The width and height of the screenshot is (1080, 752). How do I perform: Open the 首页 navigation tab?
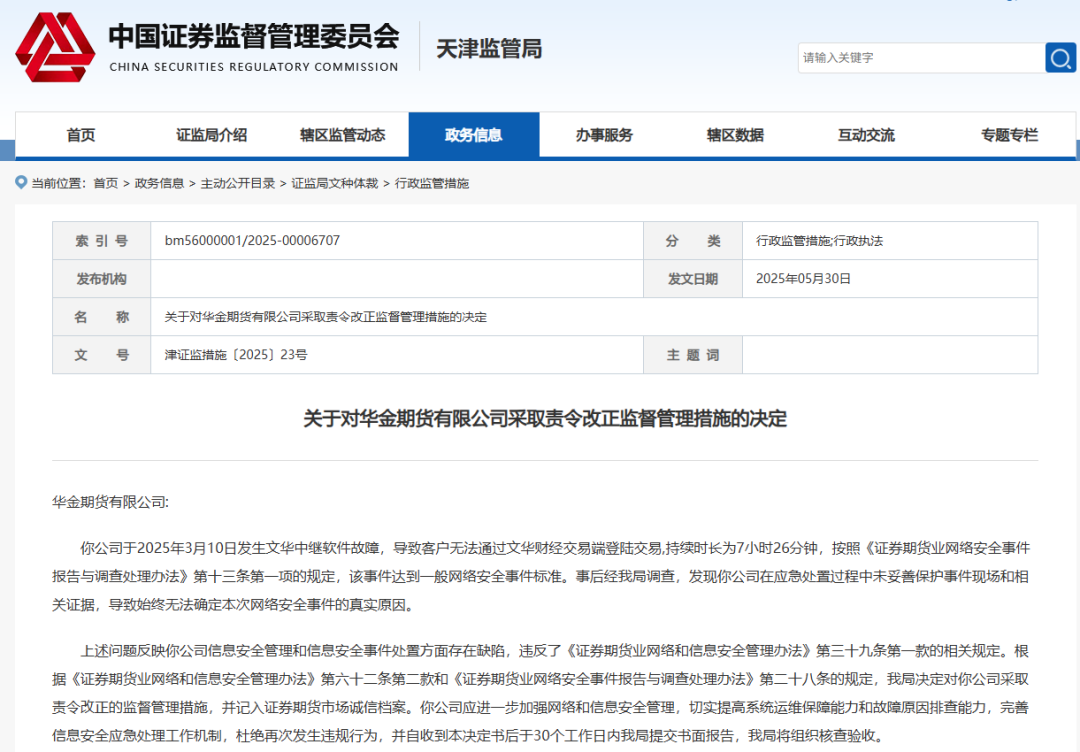(x=81, y=135)
